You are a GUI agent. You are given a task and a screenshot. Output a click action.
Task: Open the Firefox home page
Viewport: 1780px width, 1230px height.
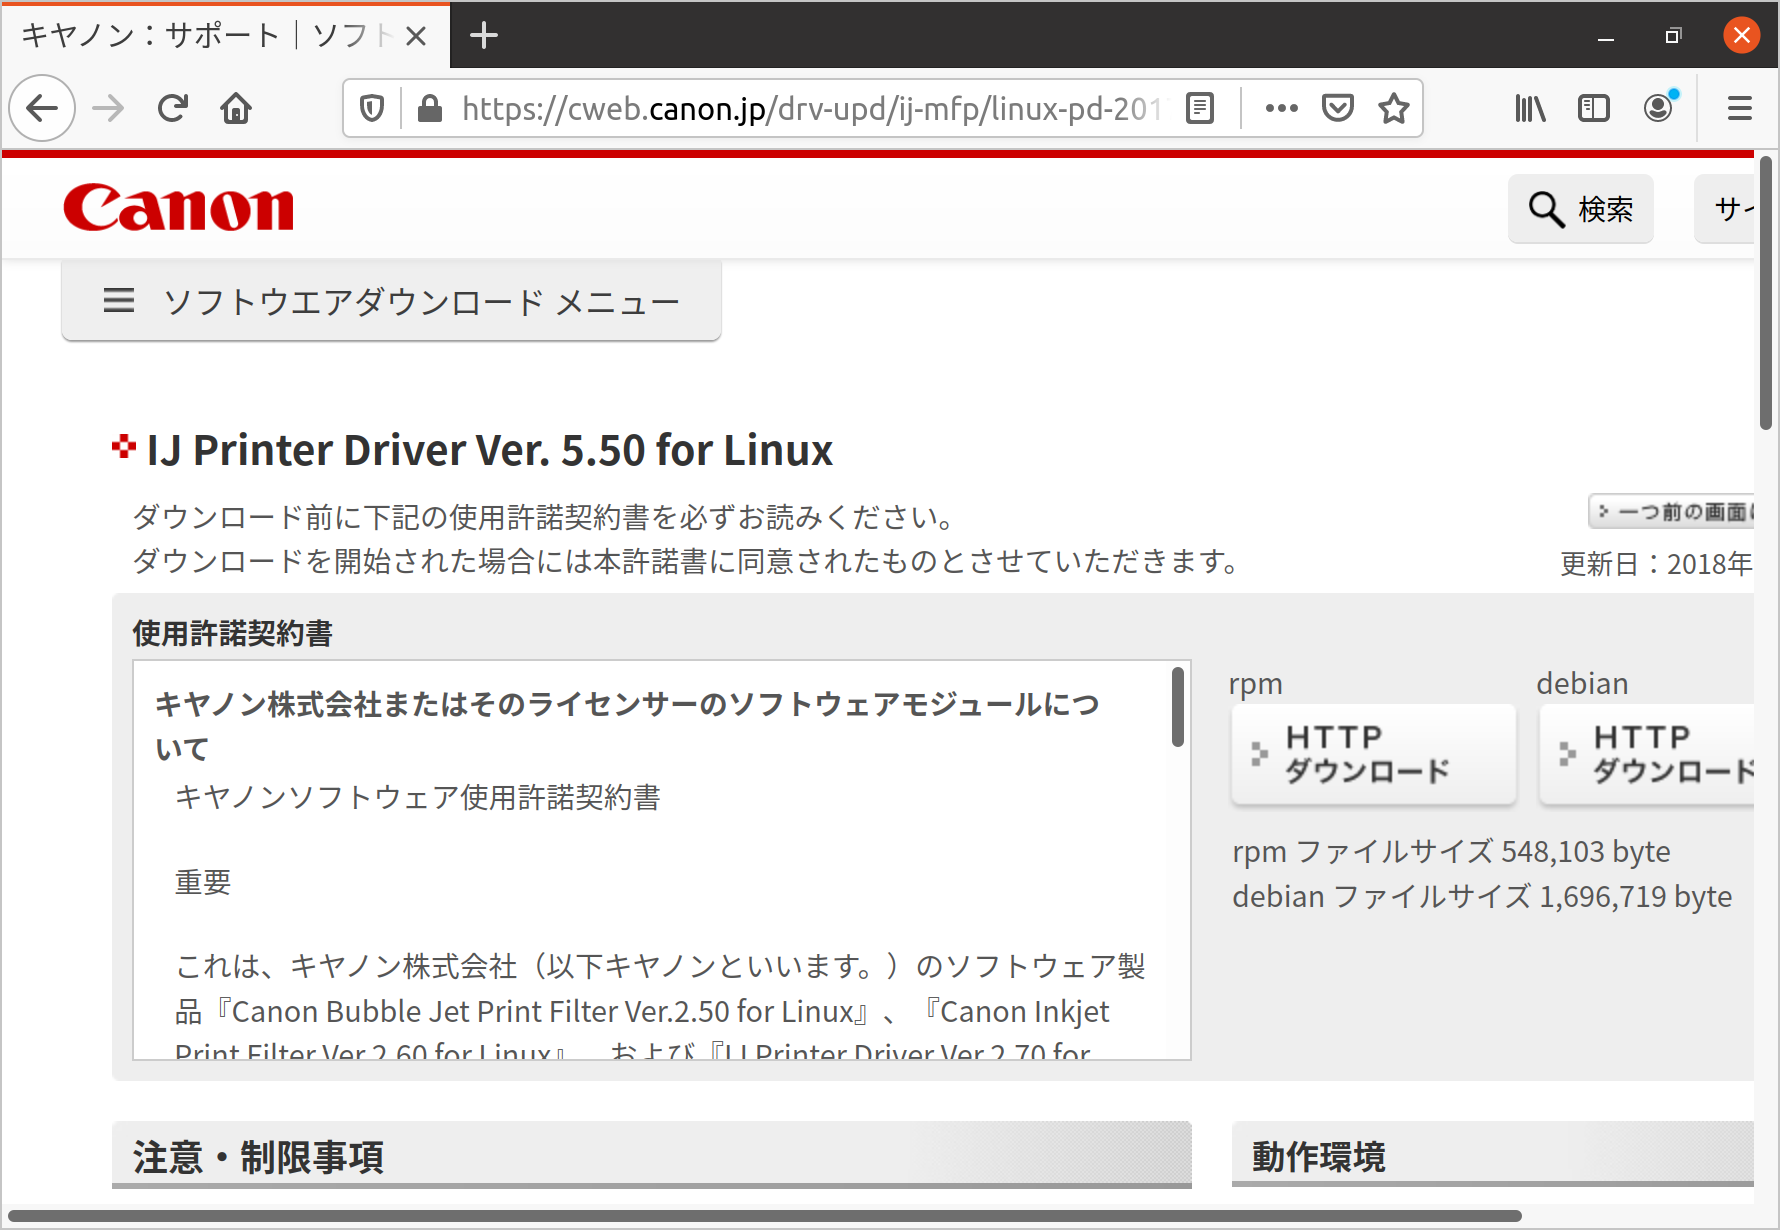[x=236, y=108]
